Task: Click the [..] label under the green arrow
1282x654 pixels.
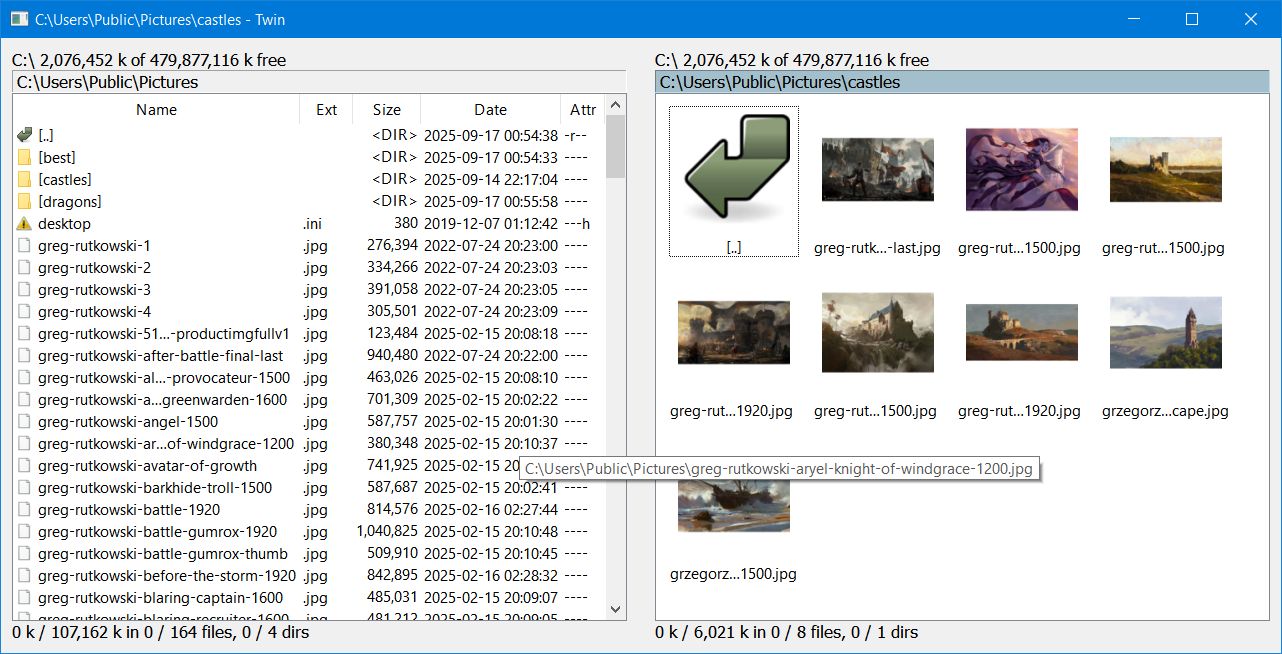Action: coord(734,247)
